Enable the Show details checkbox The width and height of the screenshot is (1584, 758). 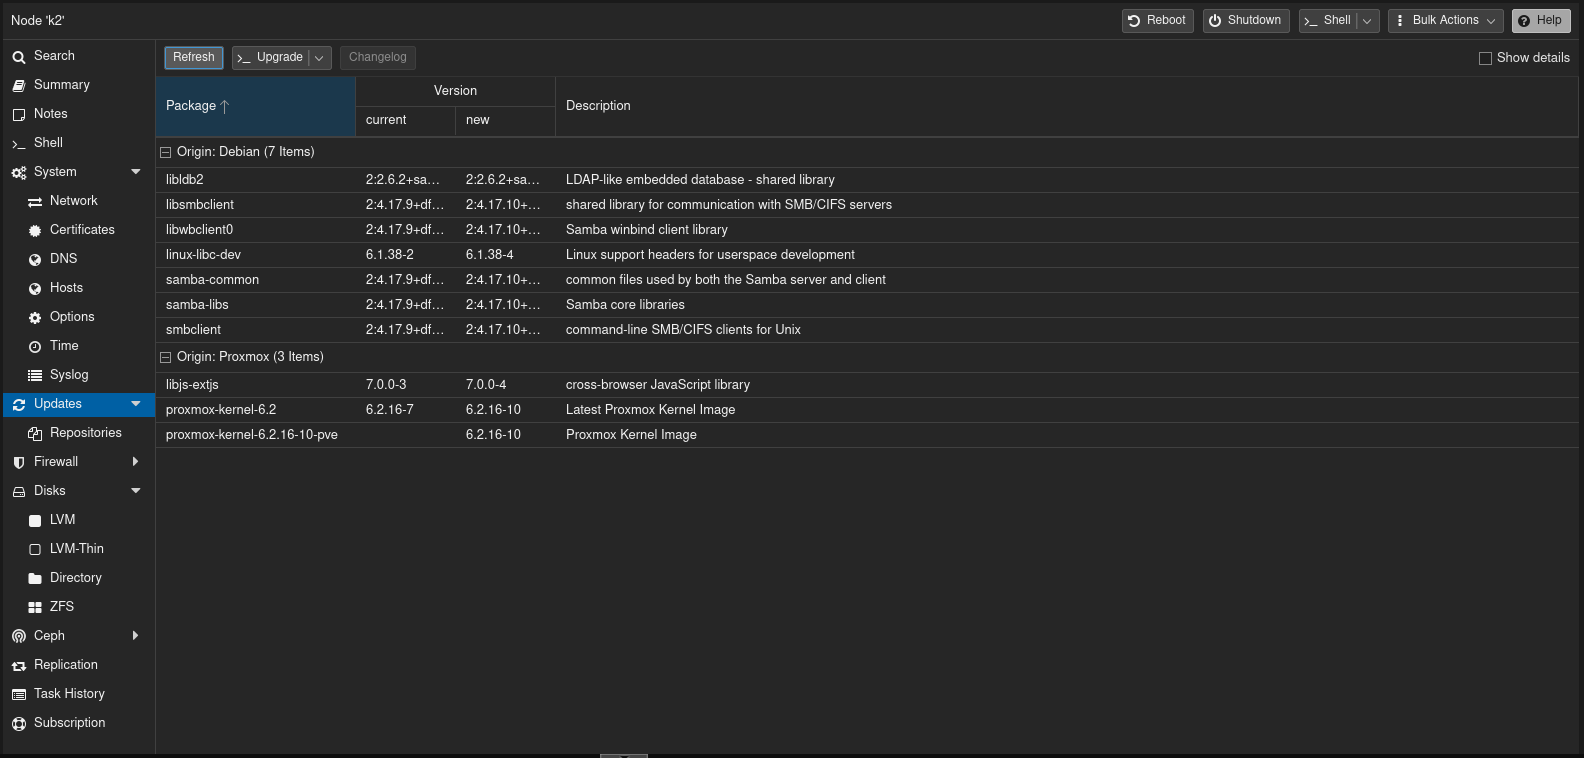pyautogui.click(x=1485, y=58)
